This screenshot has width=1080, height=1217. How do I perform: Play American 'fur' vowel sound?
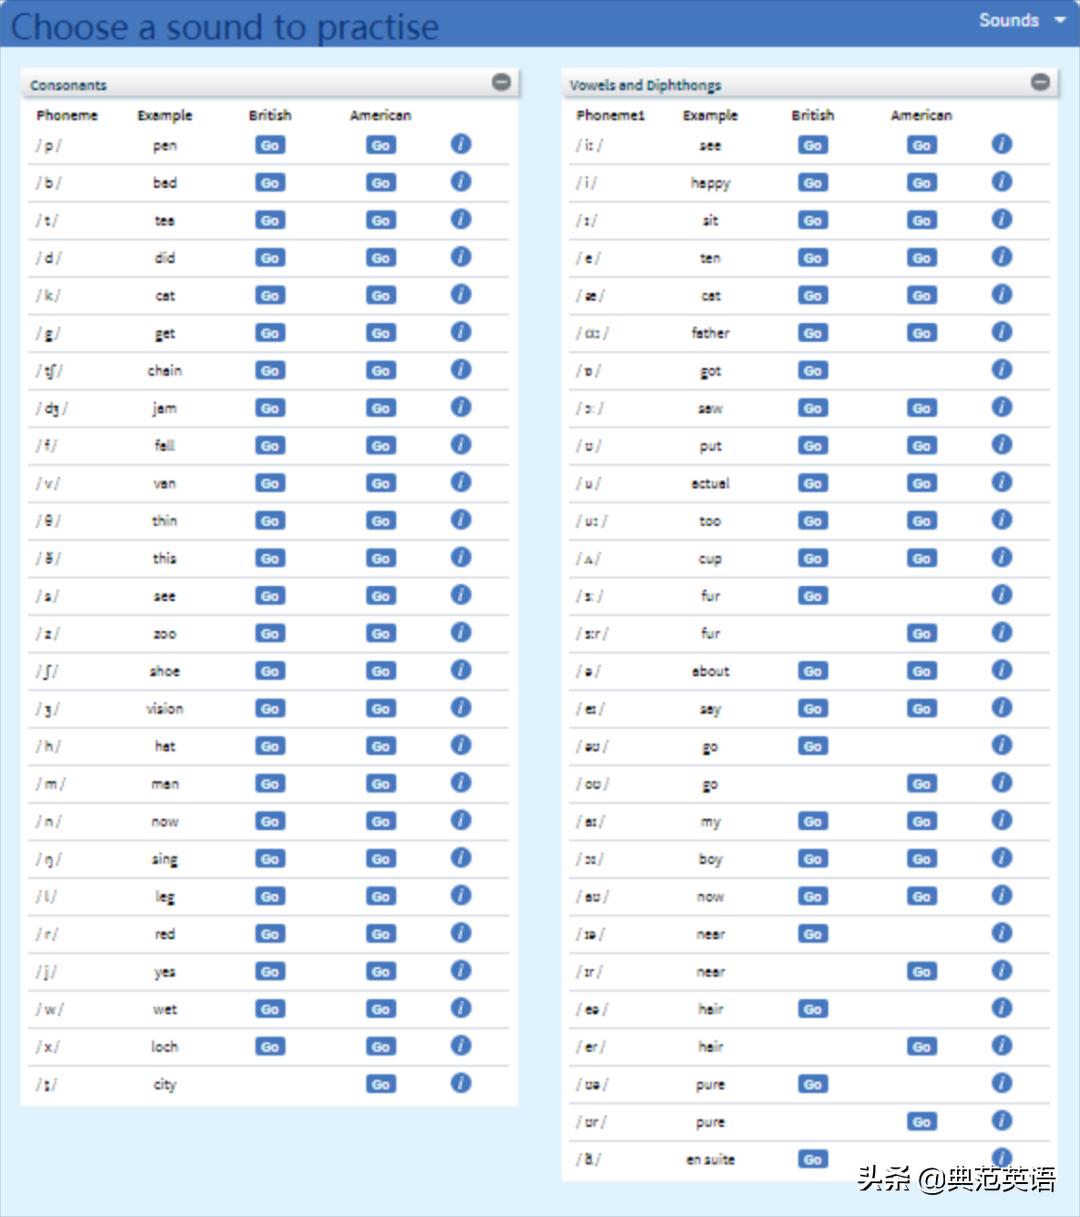922,633
